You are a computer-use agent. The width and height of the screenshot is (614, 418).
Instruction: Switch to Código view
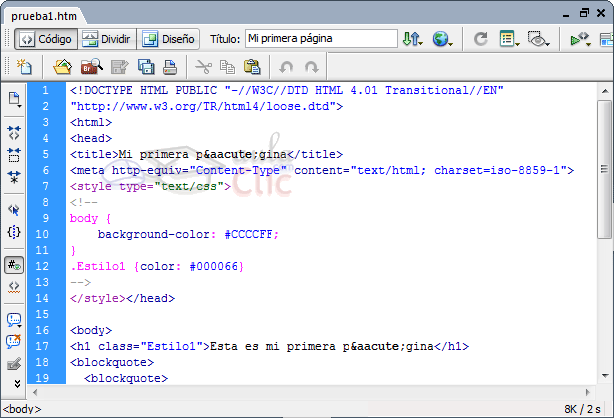pos(44,40)
